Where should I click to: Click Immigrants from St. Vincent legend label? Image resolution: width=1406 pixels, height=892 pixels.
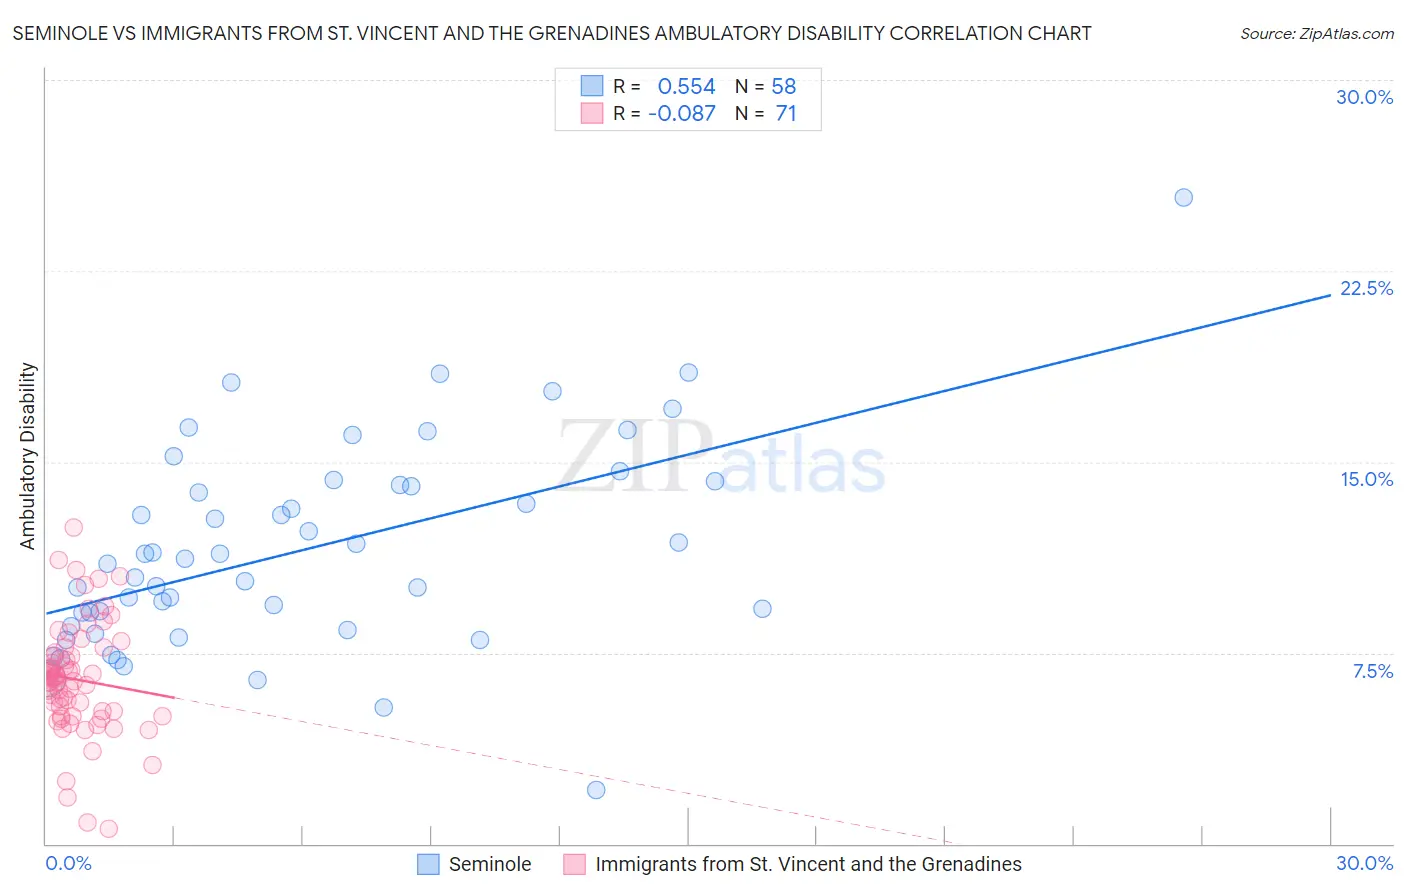808,864
